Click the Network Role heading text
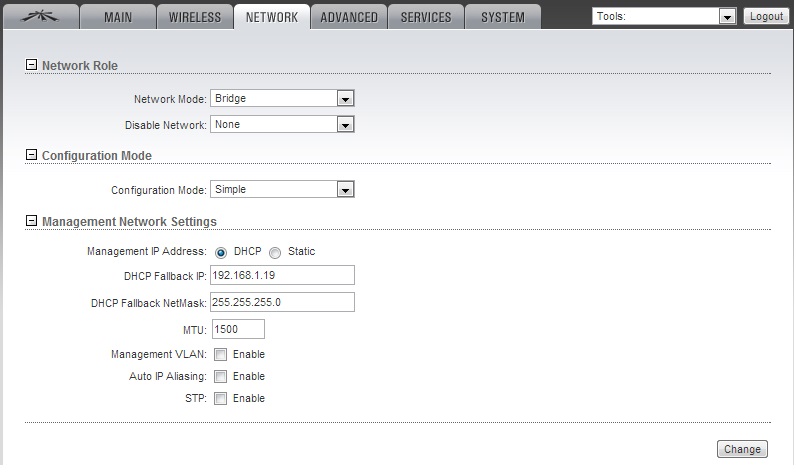 [80, 66]
